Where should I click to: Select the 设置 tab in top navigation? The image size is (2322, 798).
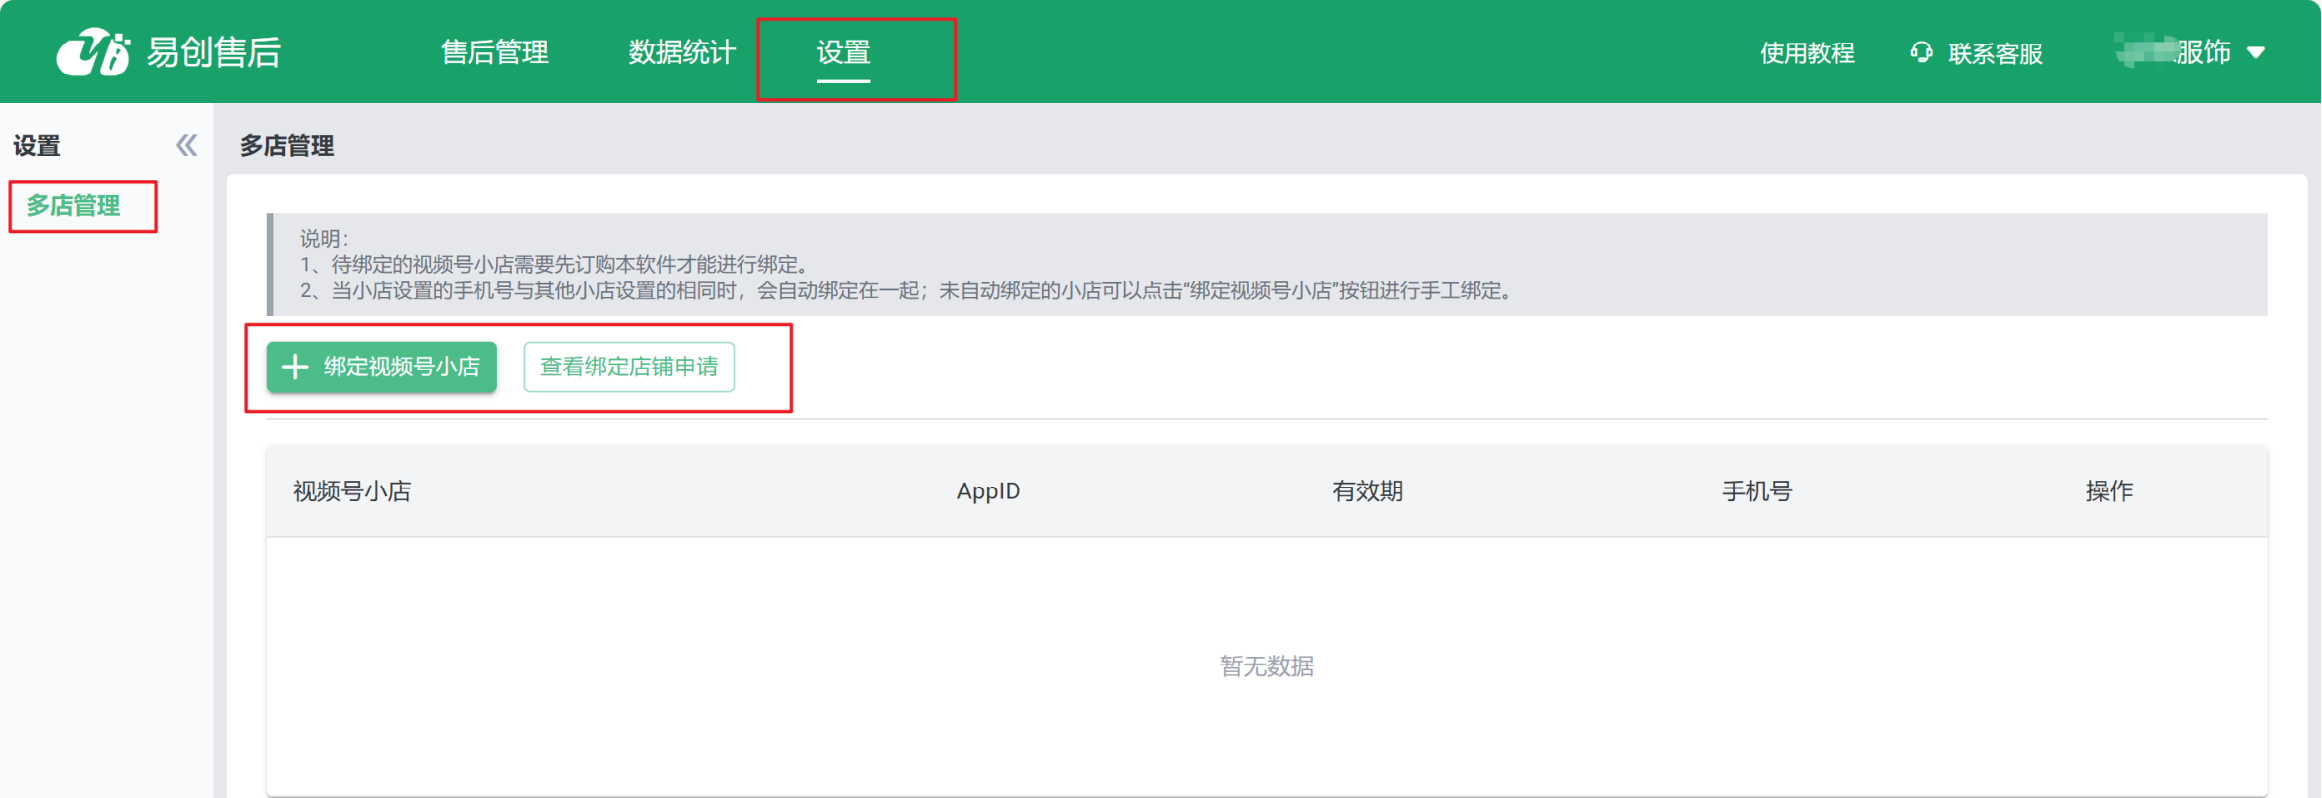click(843, 52)
